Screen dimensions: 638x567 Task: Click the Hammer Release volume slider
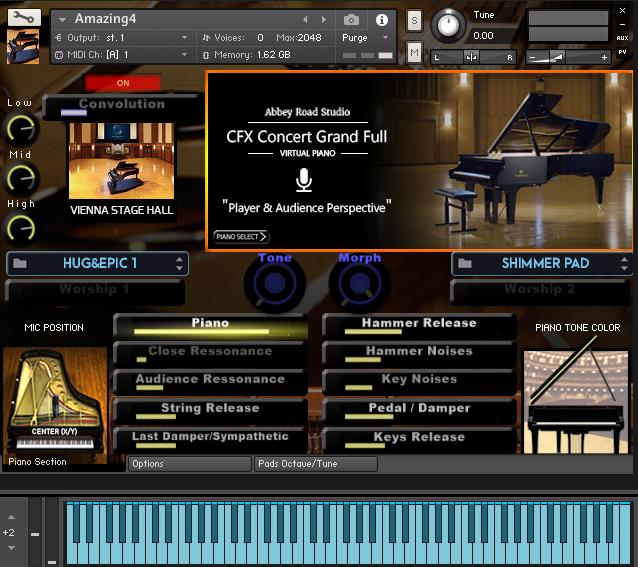pos(418,327)
